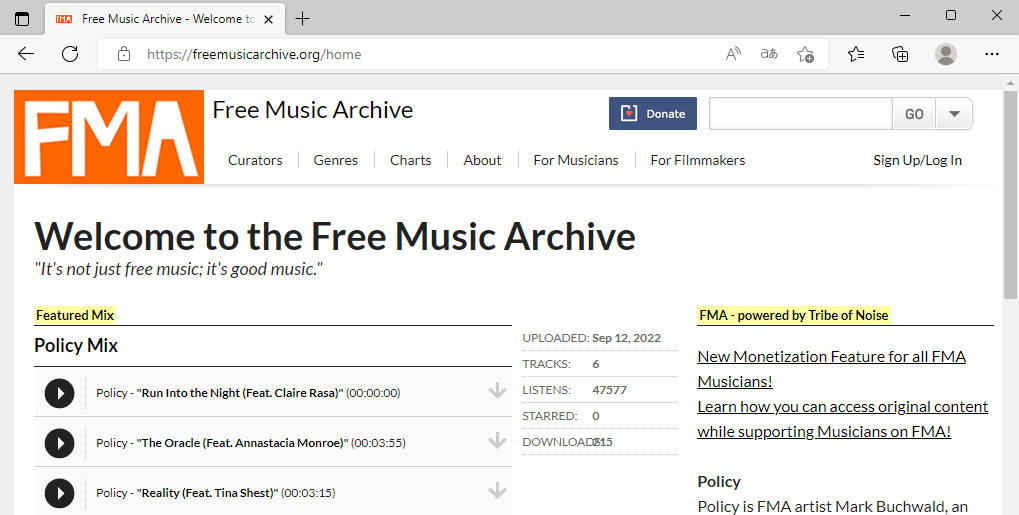Add this page to favorites star
The width and height of the screenshot is (1019, 515).
[x=805, y=54]
